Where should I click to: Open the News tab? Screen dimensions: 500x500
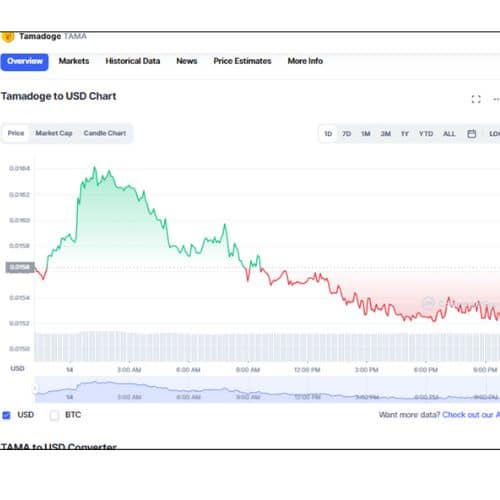pyautogui.click(x=187, y=61)
